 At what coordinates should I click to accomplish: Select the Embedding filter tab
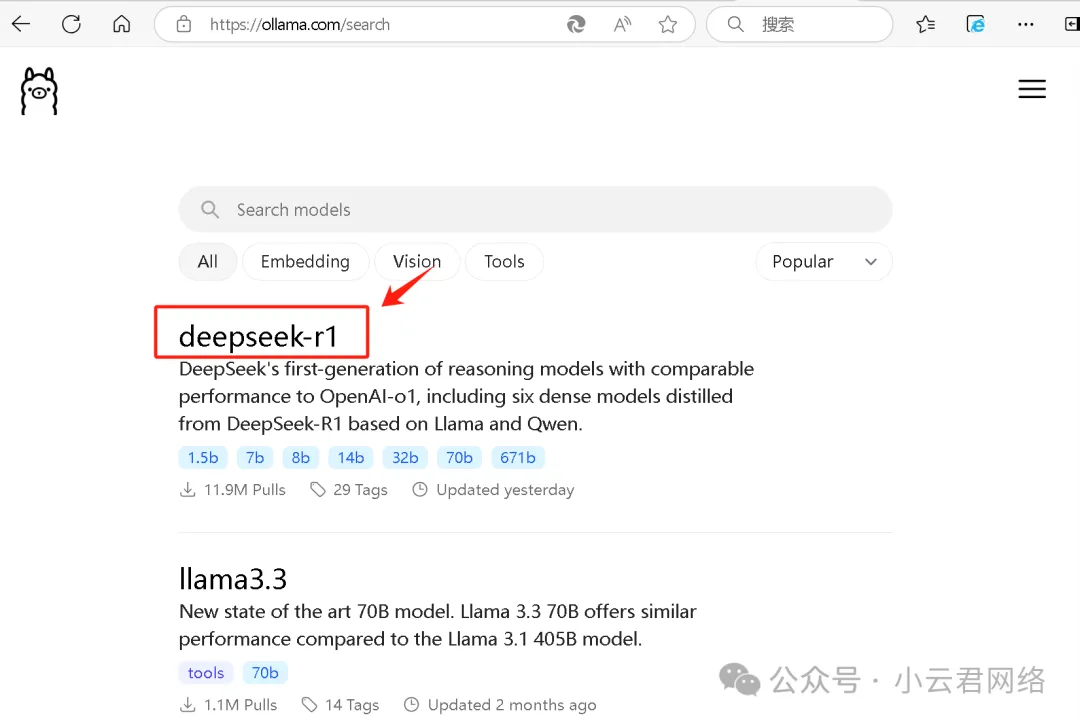305,262
